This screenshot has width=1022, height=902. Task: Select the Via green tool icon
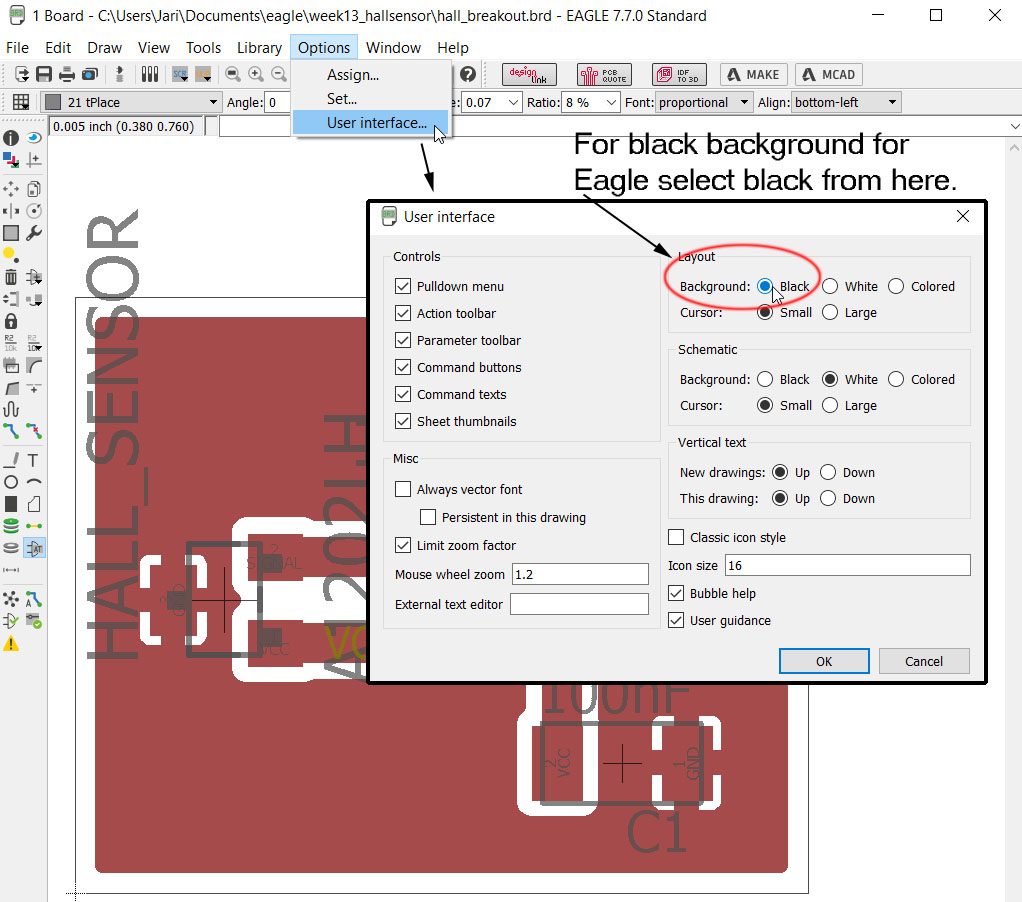click(11, 526)
